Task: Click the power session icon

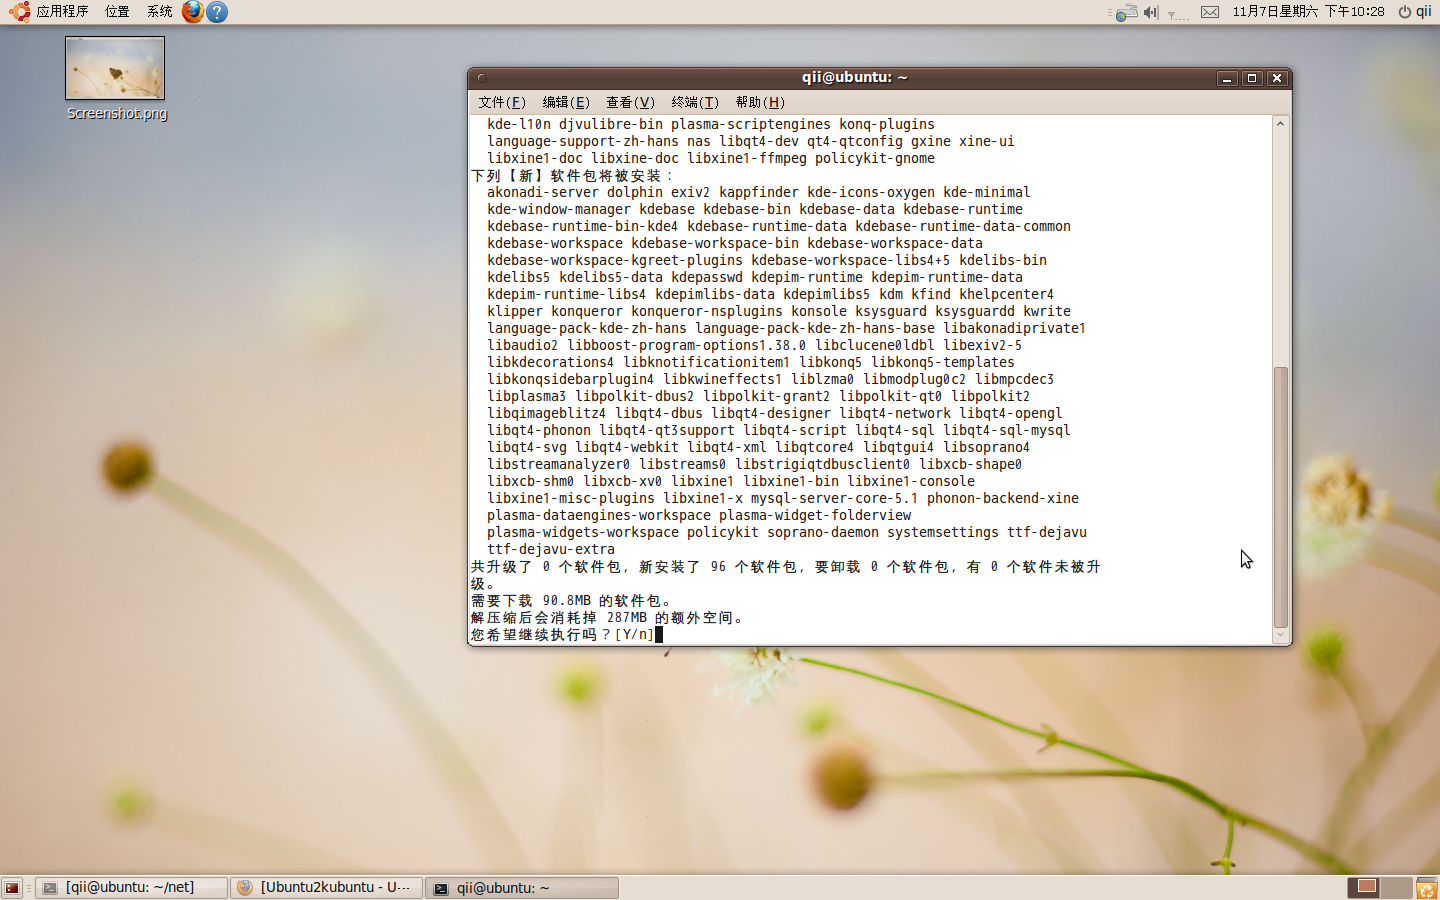Action: [1404, 12]
